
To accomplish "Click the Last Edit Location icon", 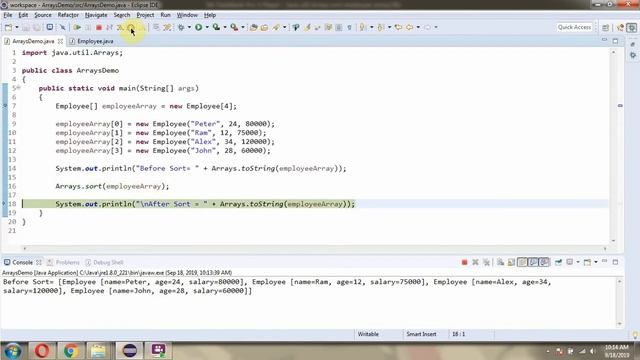I will [x=398, y=27].
